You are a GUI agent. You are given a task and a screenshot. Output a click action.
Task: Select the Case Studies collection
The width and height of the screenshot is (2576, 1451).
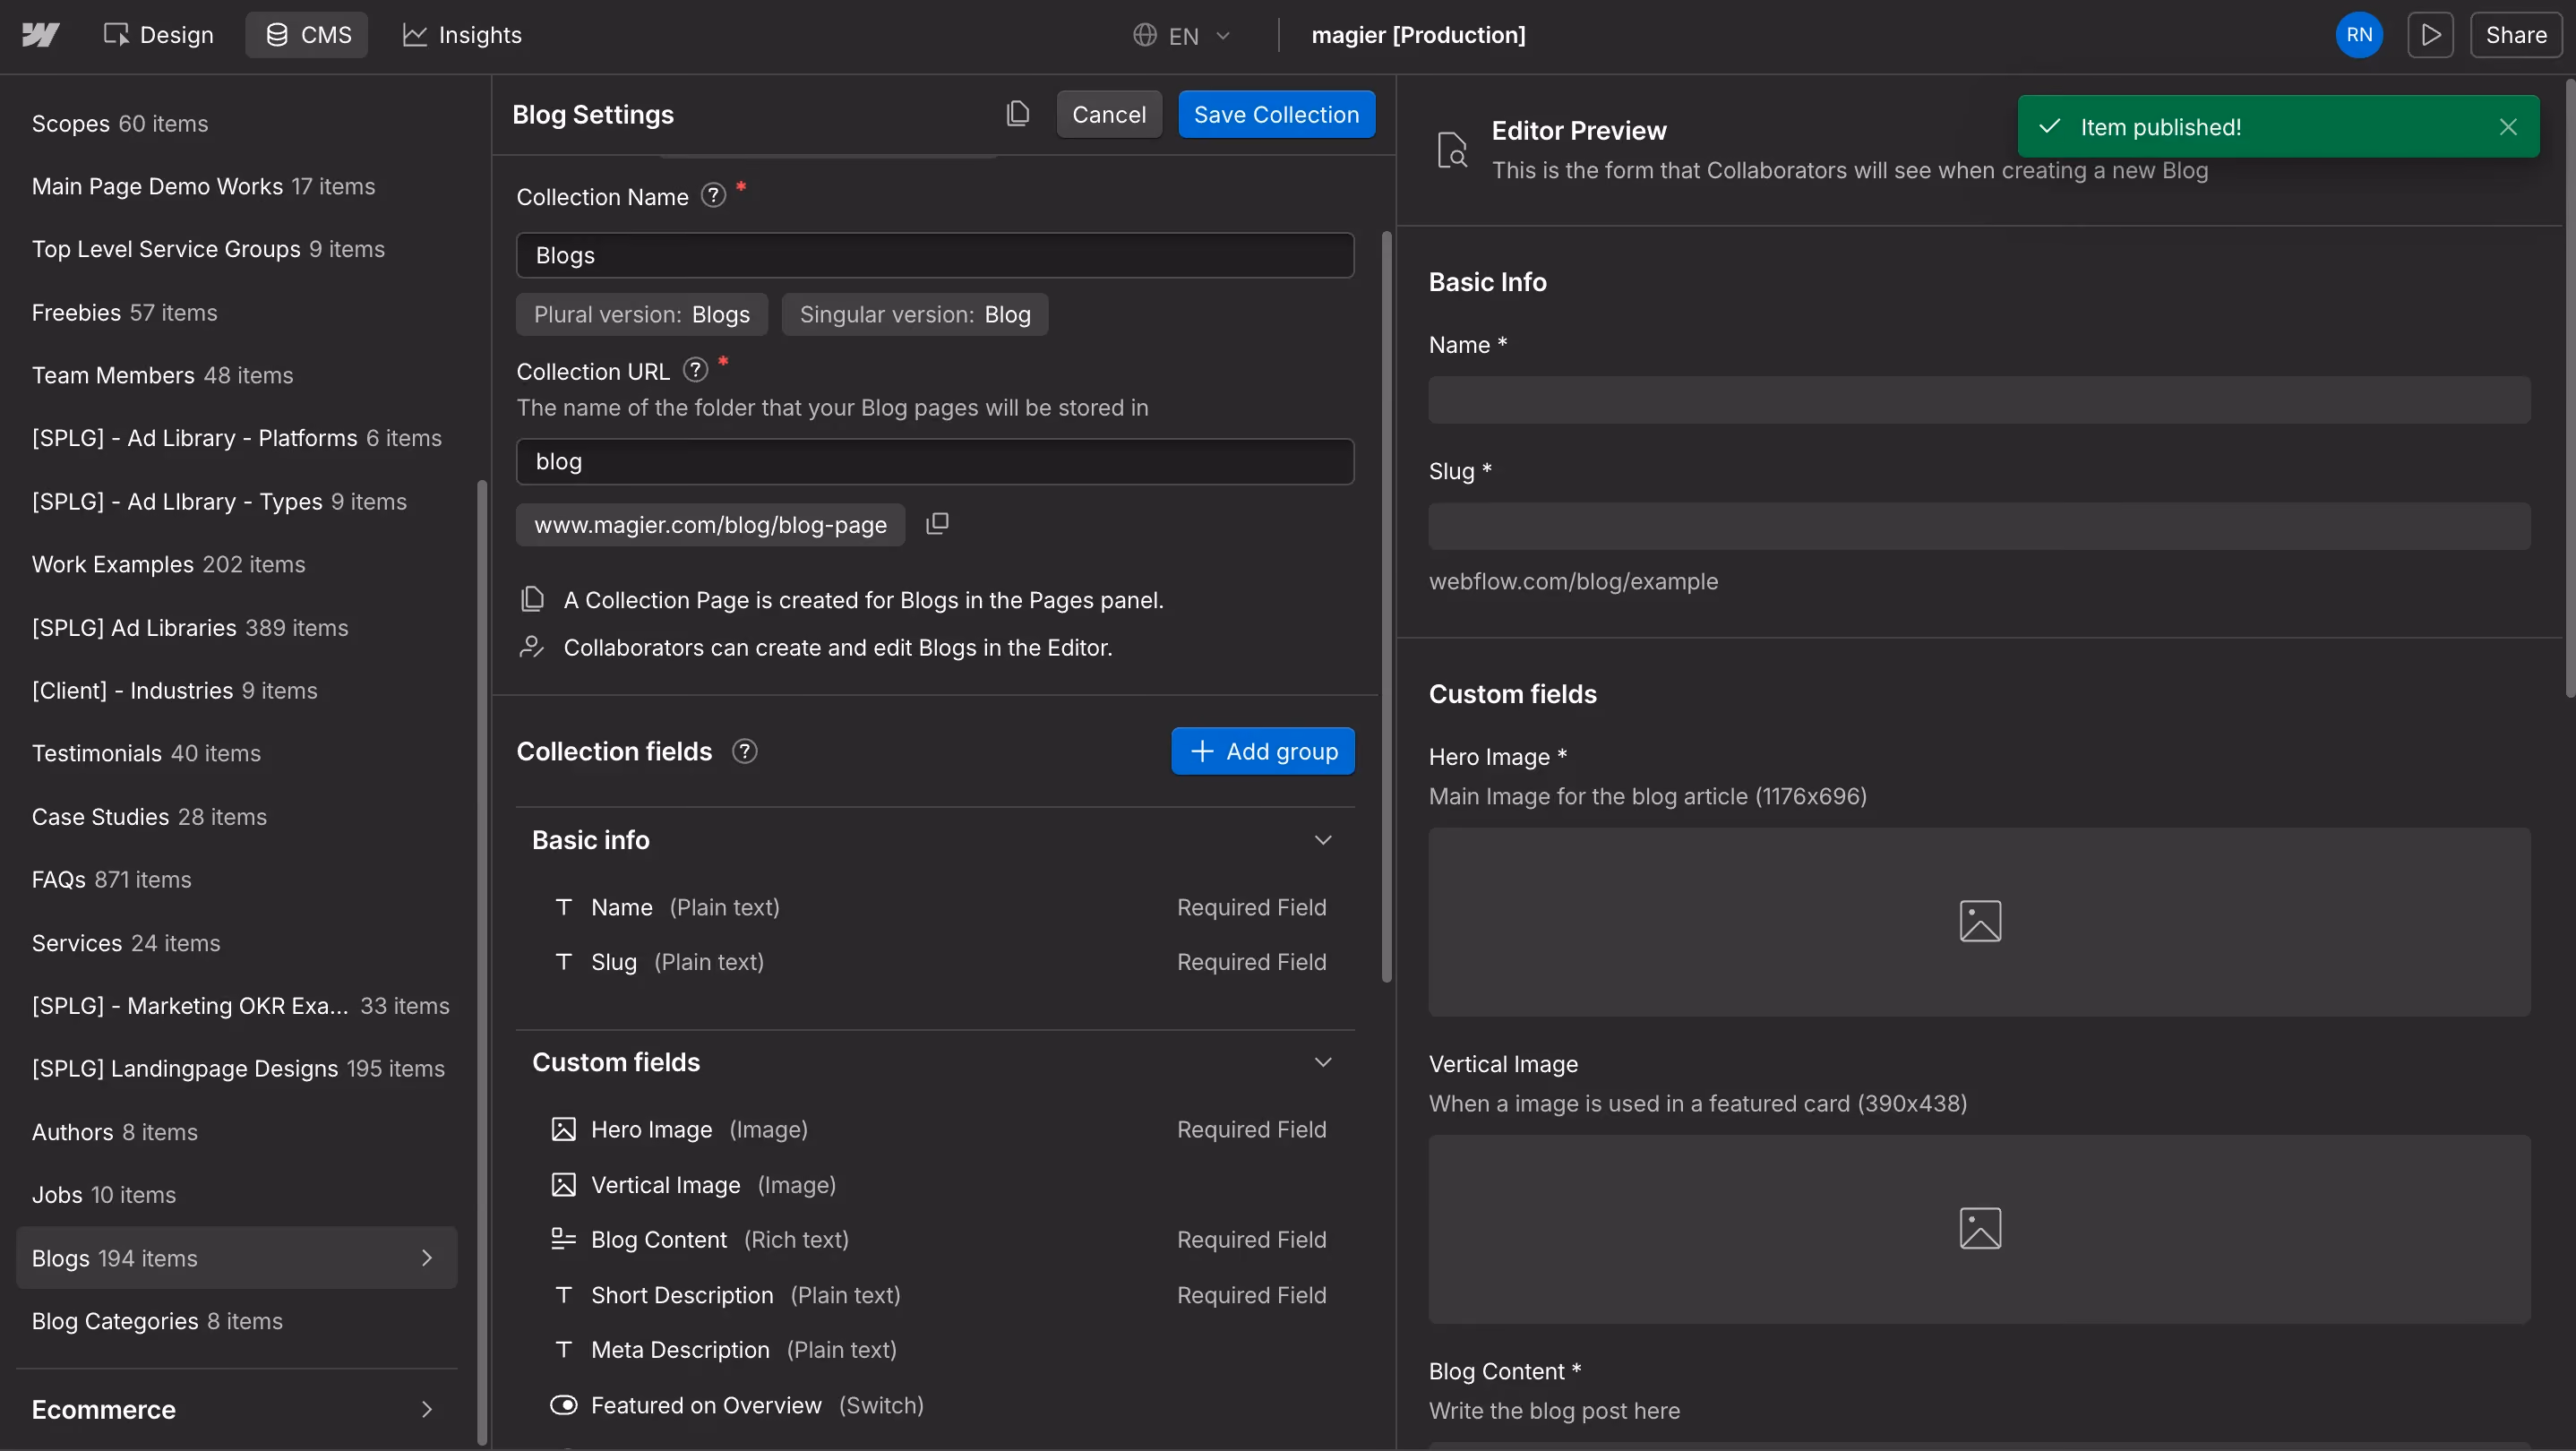[x=236, y=817]
